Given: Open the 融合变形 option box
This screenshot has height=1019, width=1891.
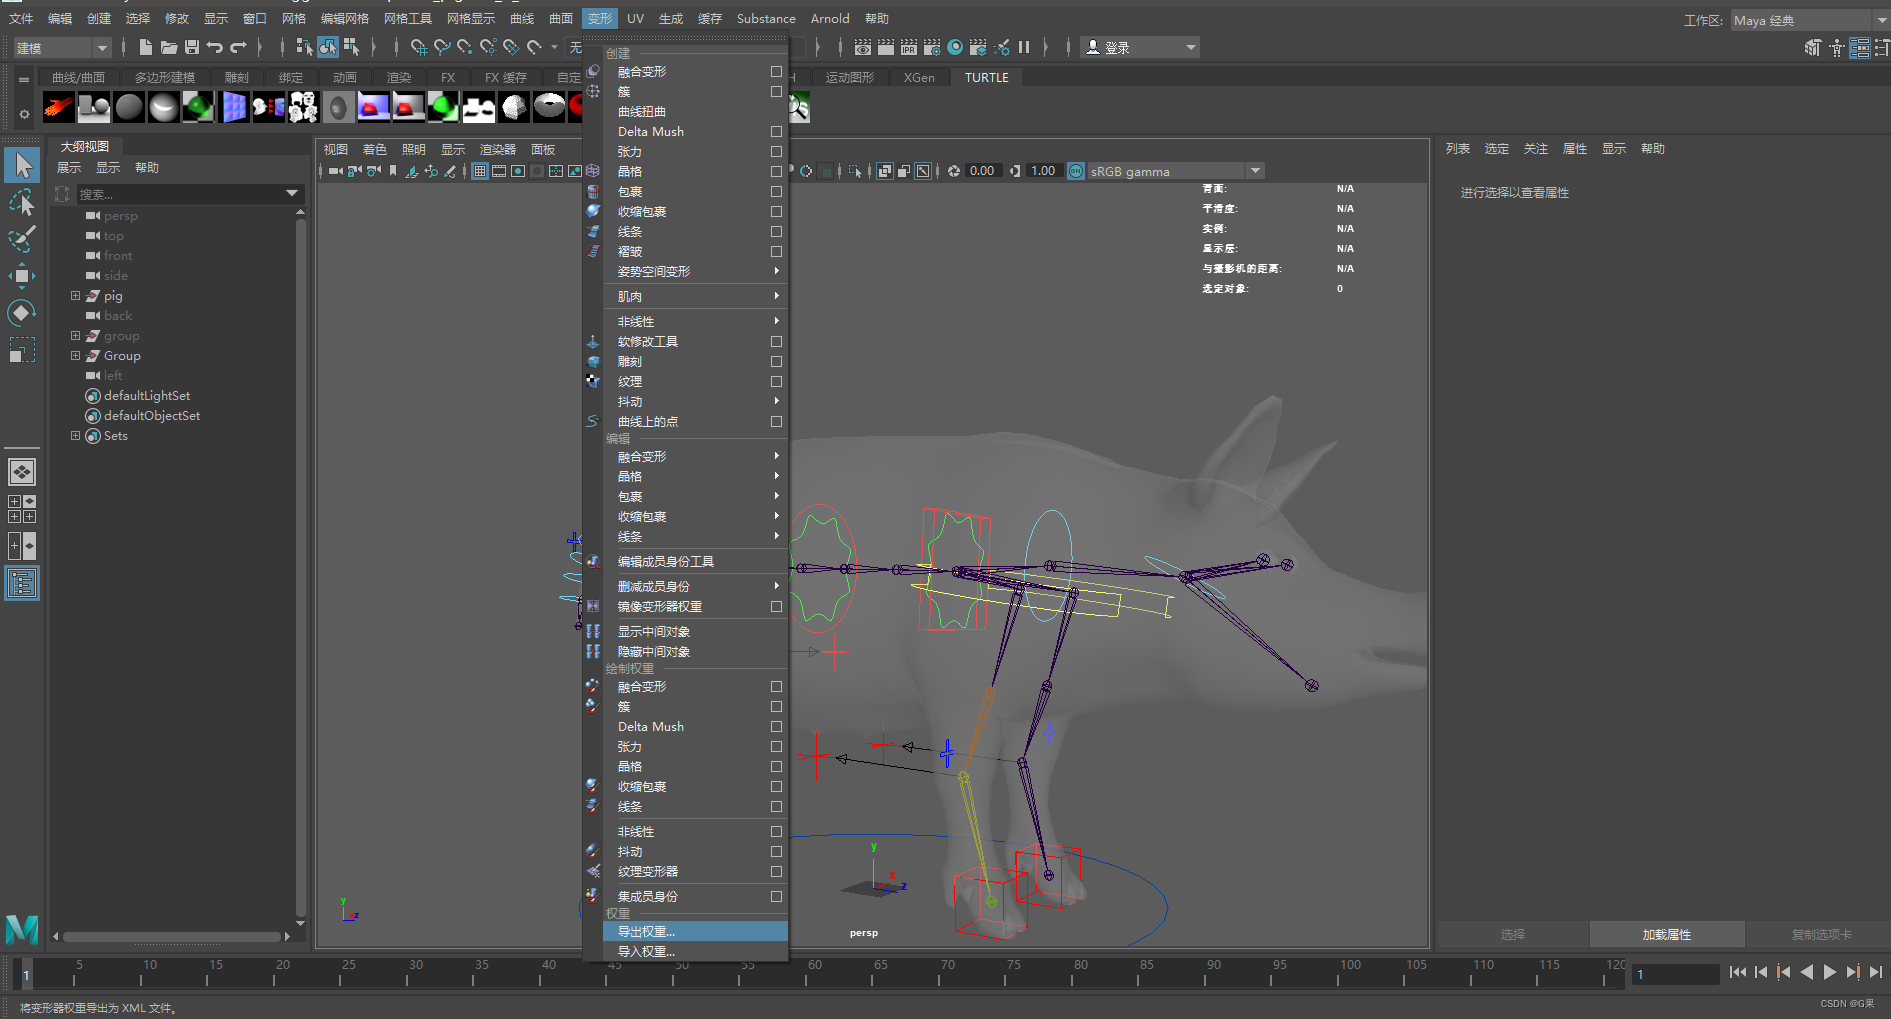Looking at the screenshot, I should [x=776, y=71].
